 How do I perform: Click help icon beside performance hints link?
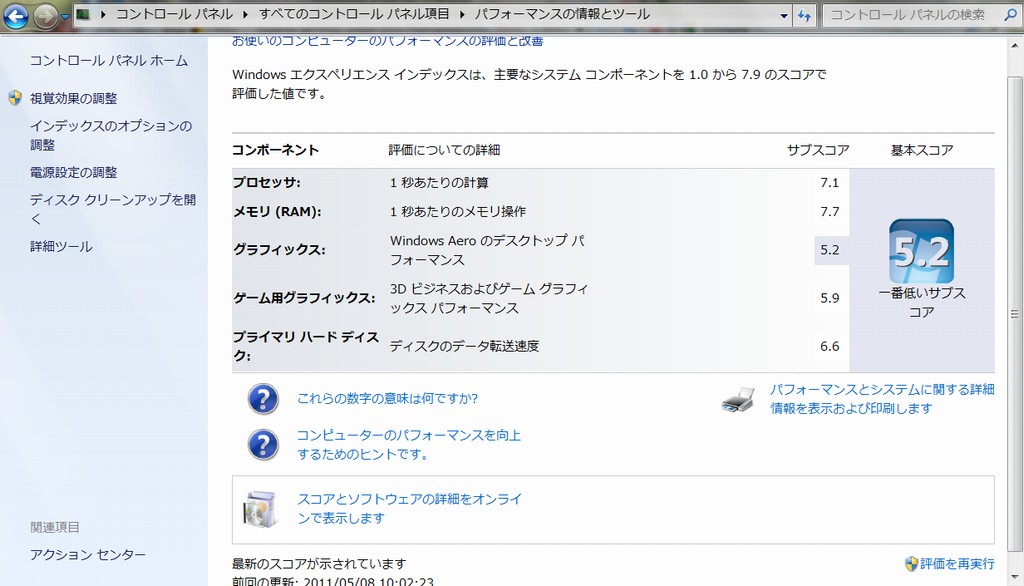pos(263,445)
